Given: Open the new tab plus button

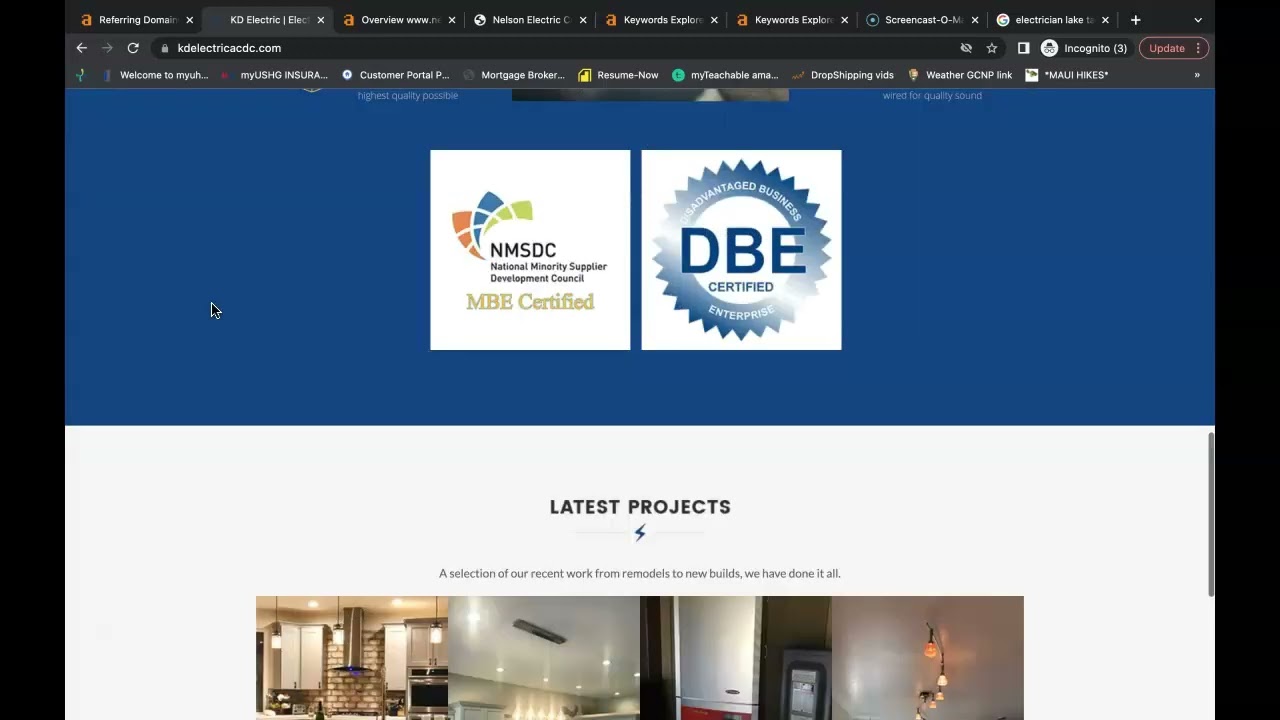Looking at the screenshot, I should pyautogui.click(x=1135, y=20).
